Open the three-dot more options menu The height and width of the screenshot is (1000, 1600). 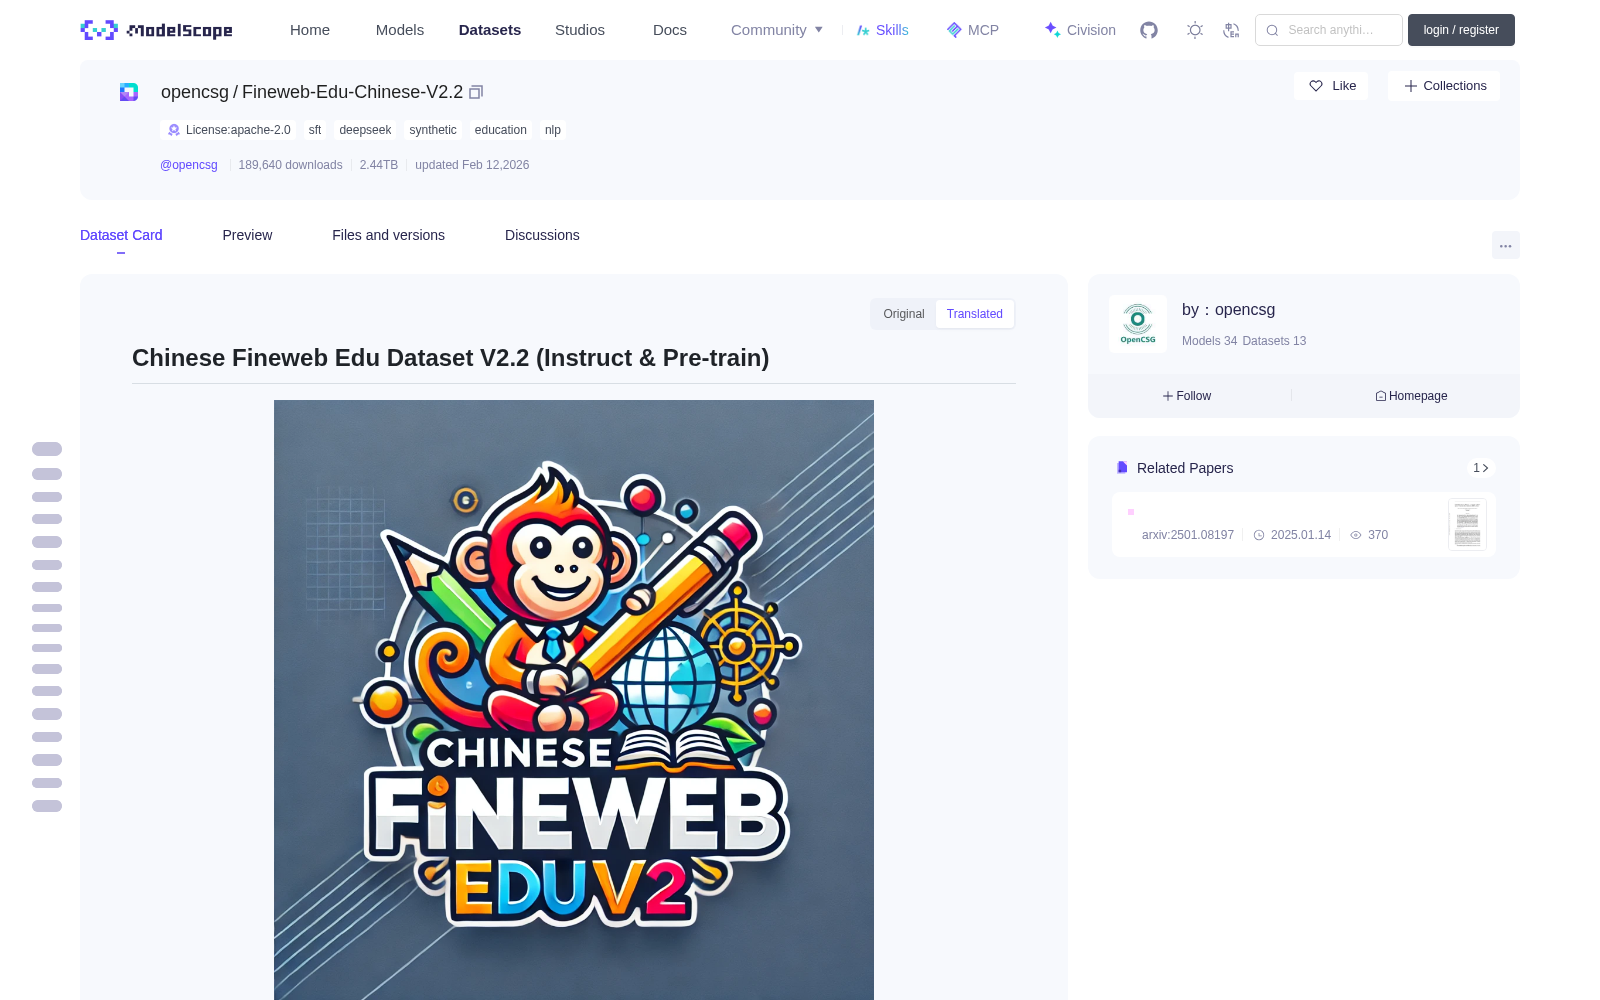(x=1505, y=245)
